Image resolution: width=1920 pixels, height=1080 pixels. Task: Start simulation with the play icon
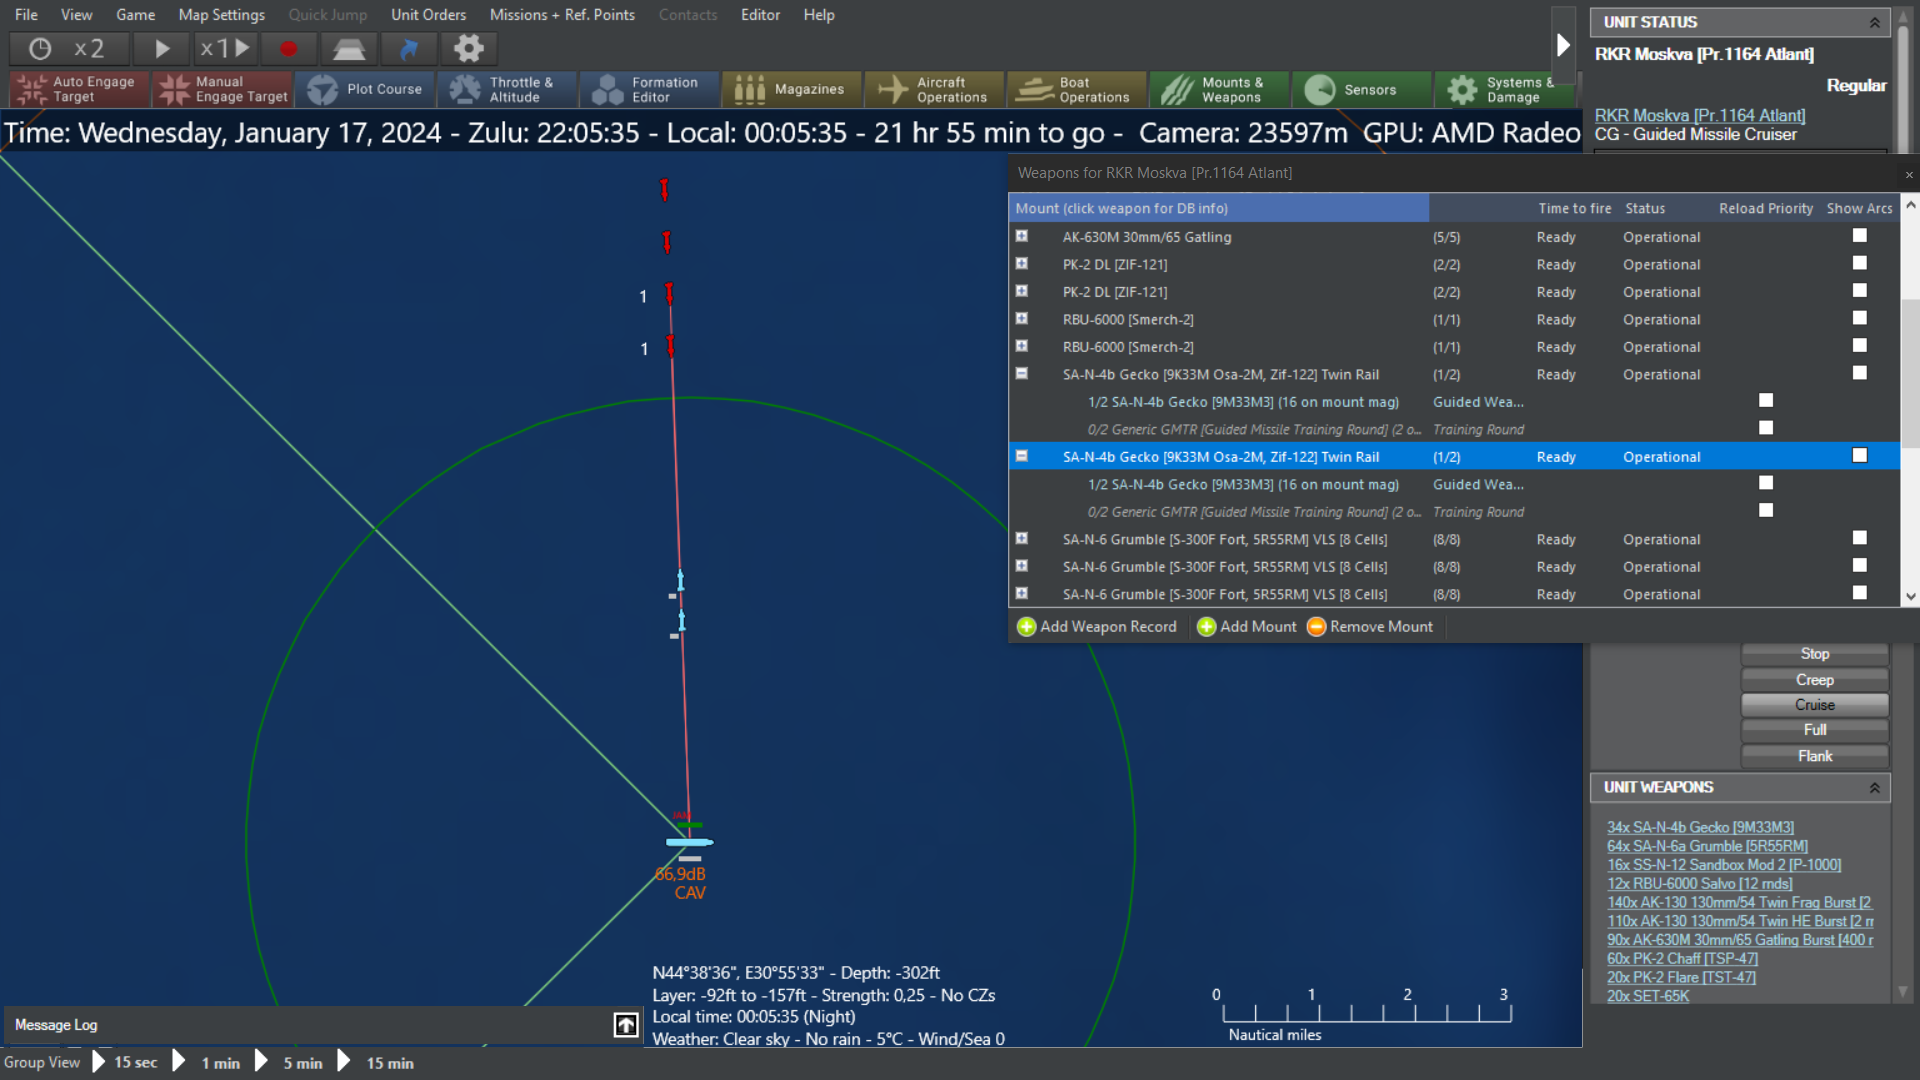pos(161,48)
